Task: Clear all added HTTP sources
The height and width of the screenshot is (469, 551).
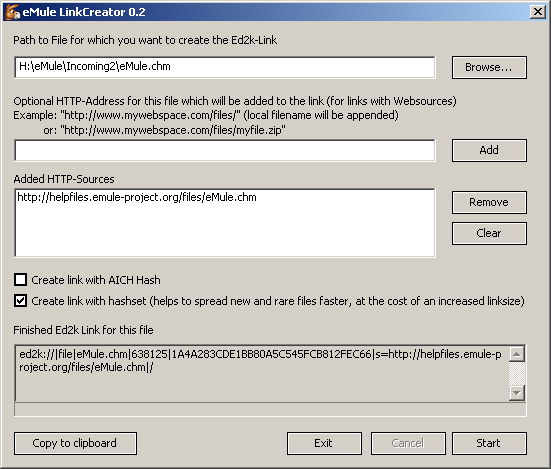Action: 489,233
